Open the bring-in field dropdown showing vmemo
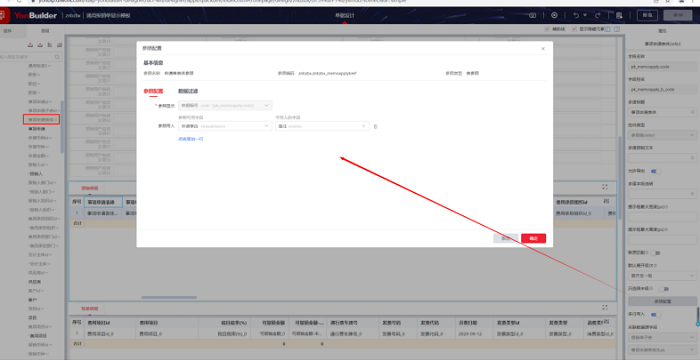The height and width of the screenshot is (361, 700). (x=322, y=126)
